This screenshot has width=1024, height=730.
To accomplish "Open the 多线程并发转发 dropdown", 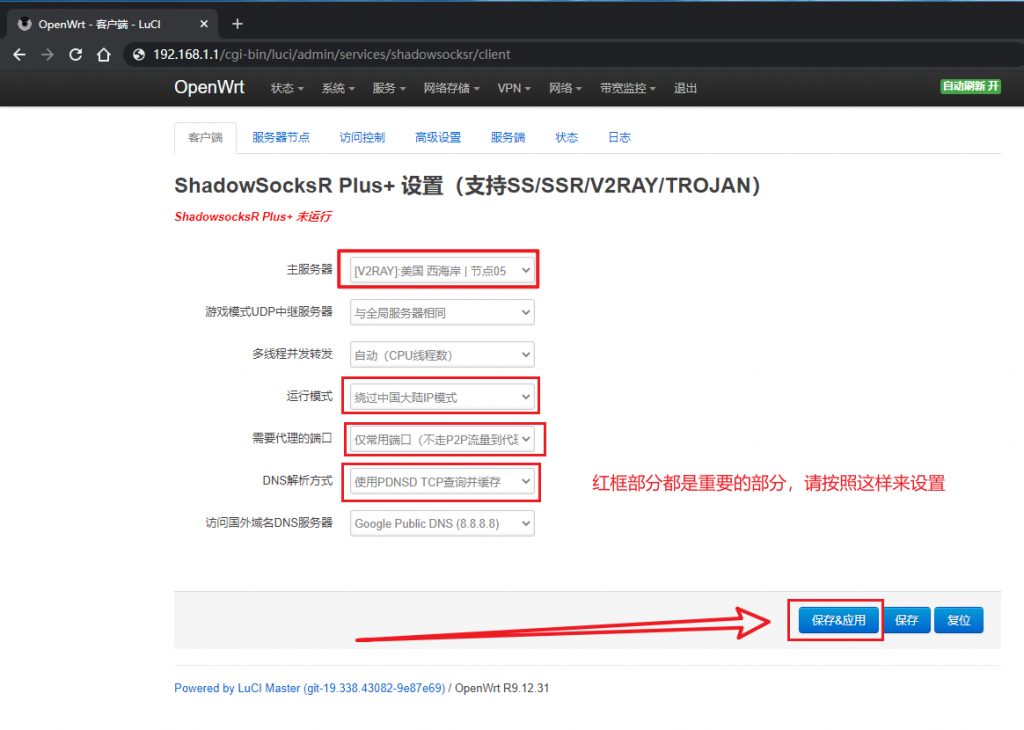I will (x=442, y=355).
